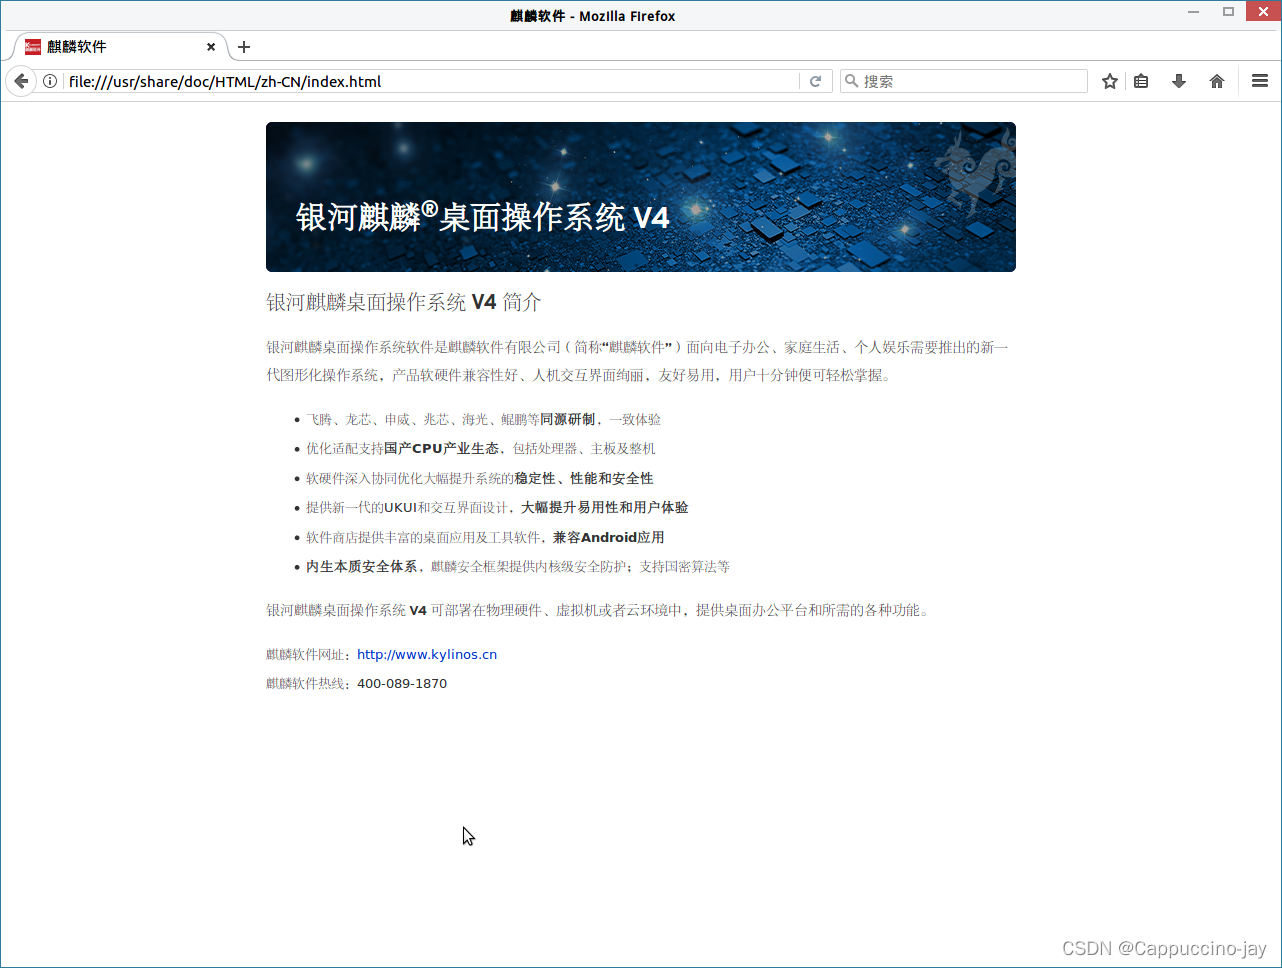Show site information via the info icon

(x=50, y=81)
